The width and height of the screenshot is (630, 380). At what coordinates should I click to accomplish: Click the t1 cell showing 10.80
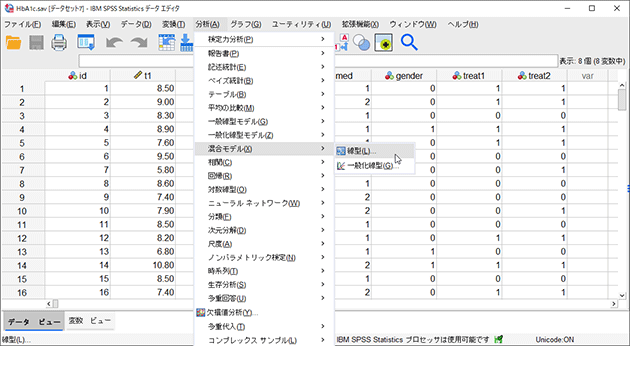click(x=143, y=265)
